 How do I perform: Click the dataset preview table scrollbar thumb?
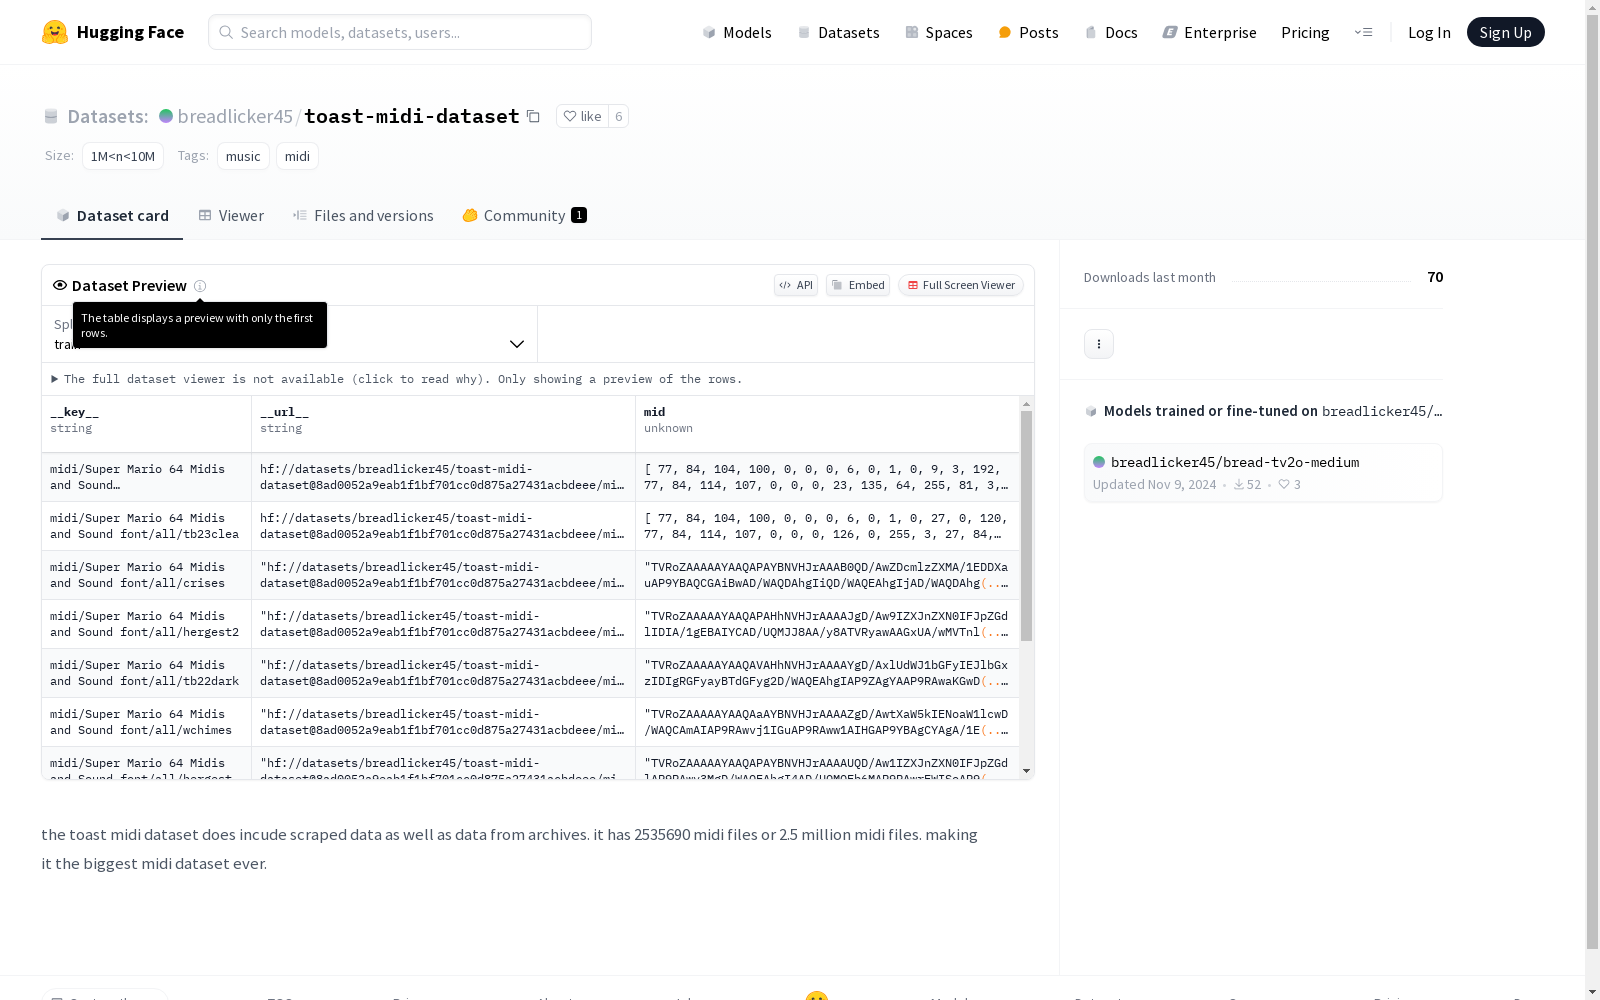[x=1026, y=526]
